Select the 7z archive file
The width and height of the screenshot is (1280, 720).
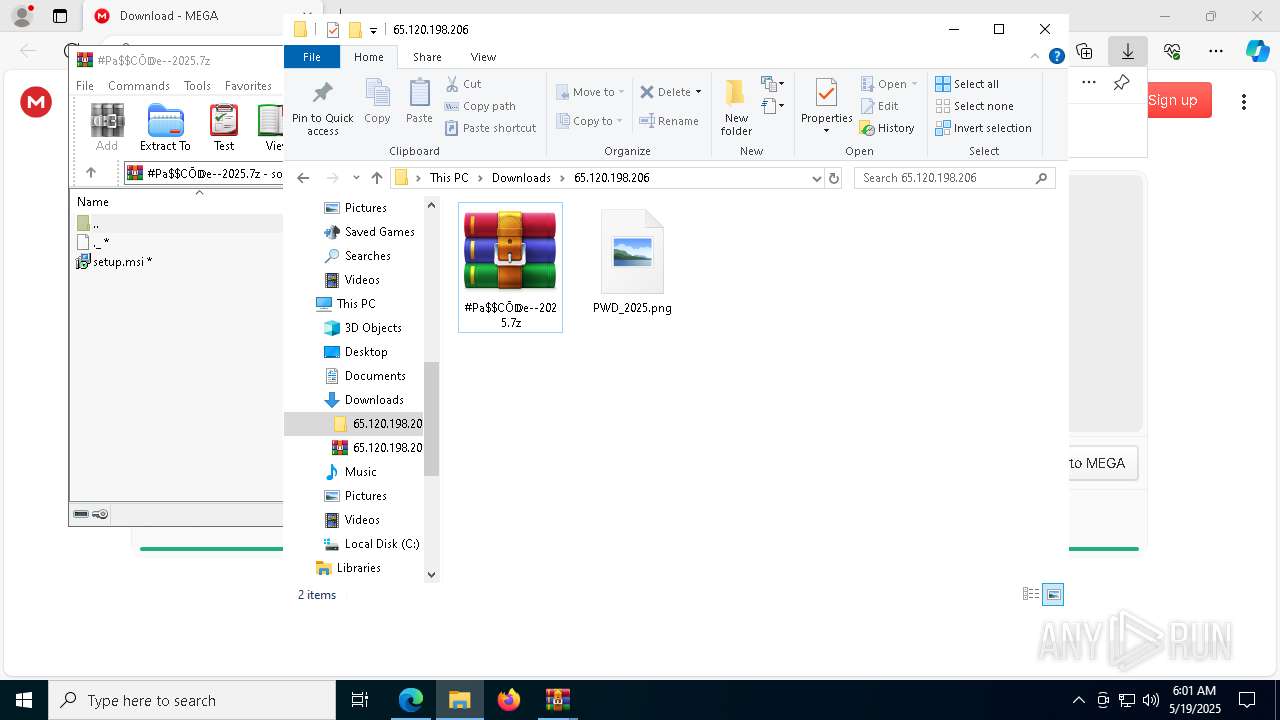[x=510, y=267]
